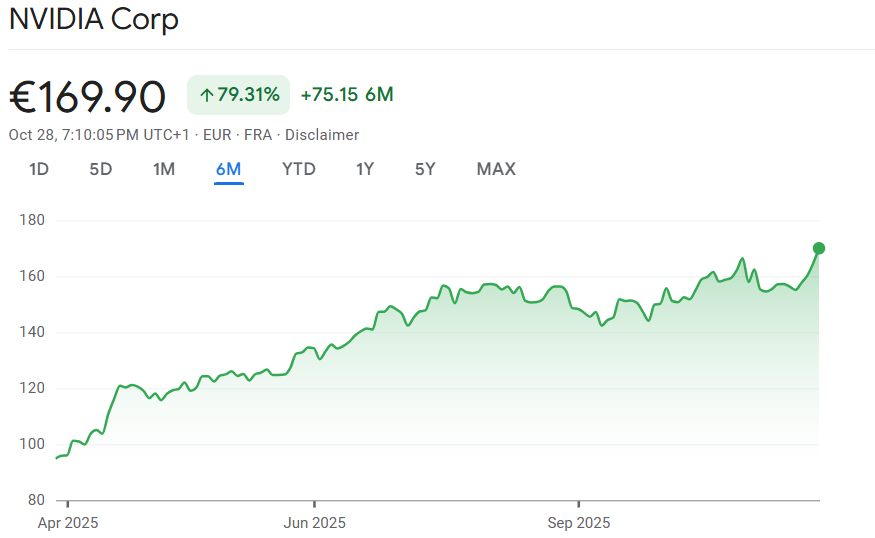Click the €169.90 price value

[x=88, y=96]
